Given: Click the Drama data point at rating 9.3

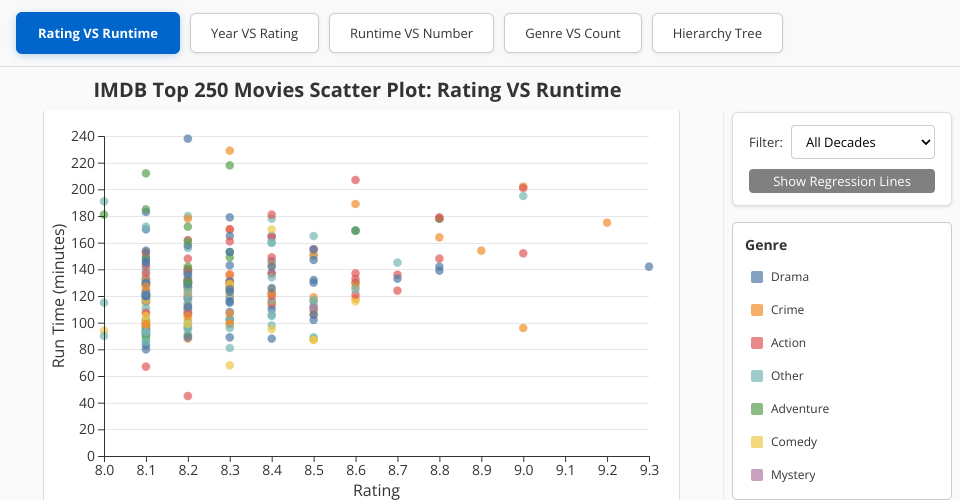Looking at the screenshot, I should [x=649, y=267].
